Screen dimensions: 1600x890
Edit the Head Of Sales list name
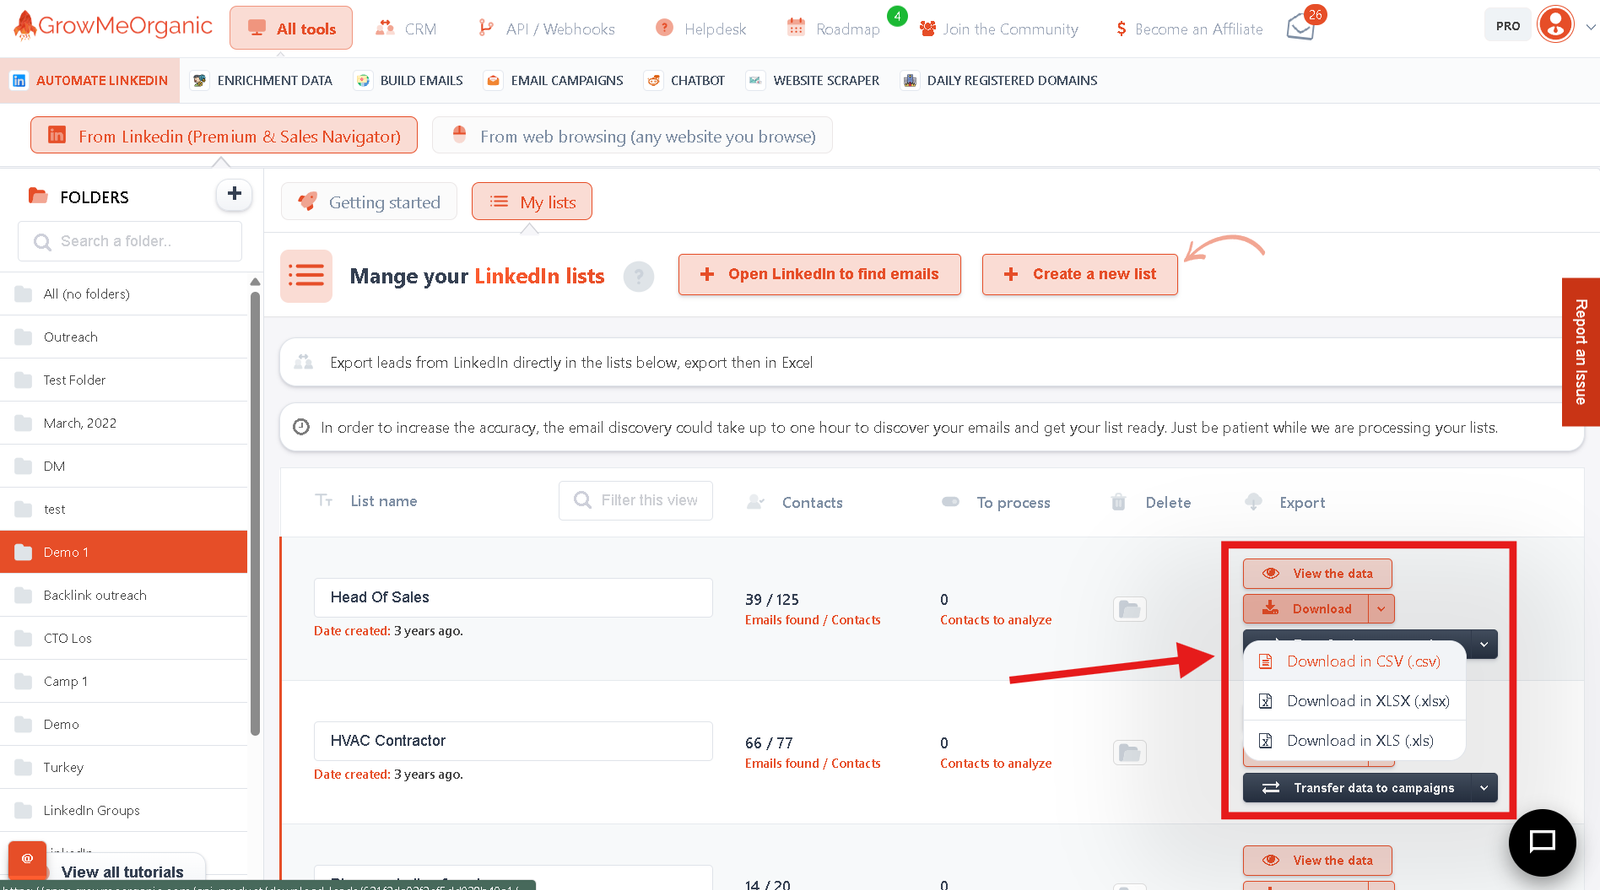[513, 597]
